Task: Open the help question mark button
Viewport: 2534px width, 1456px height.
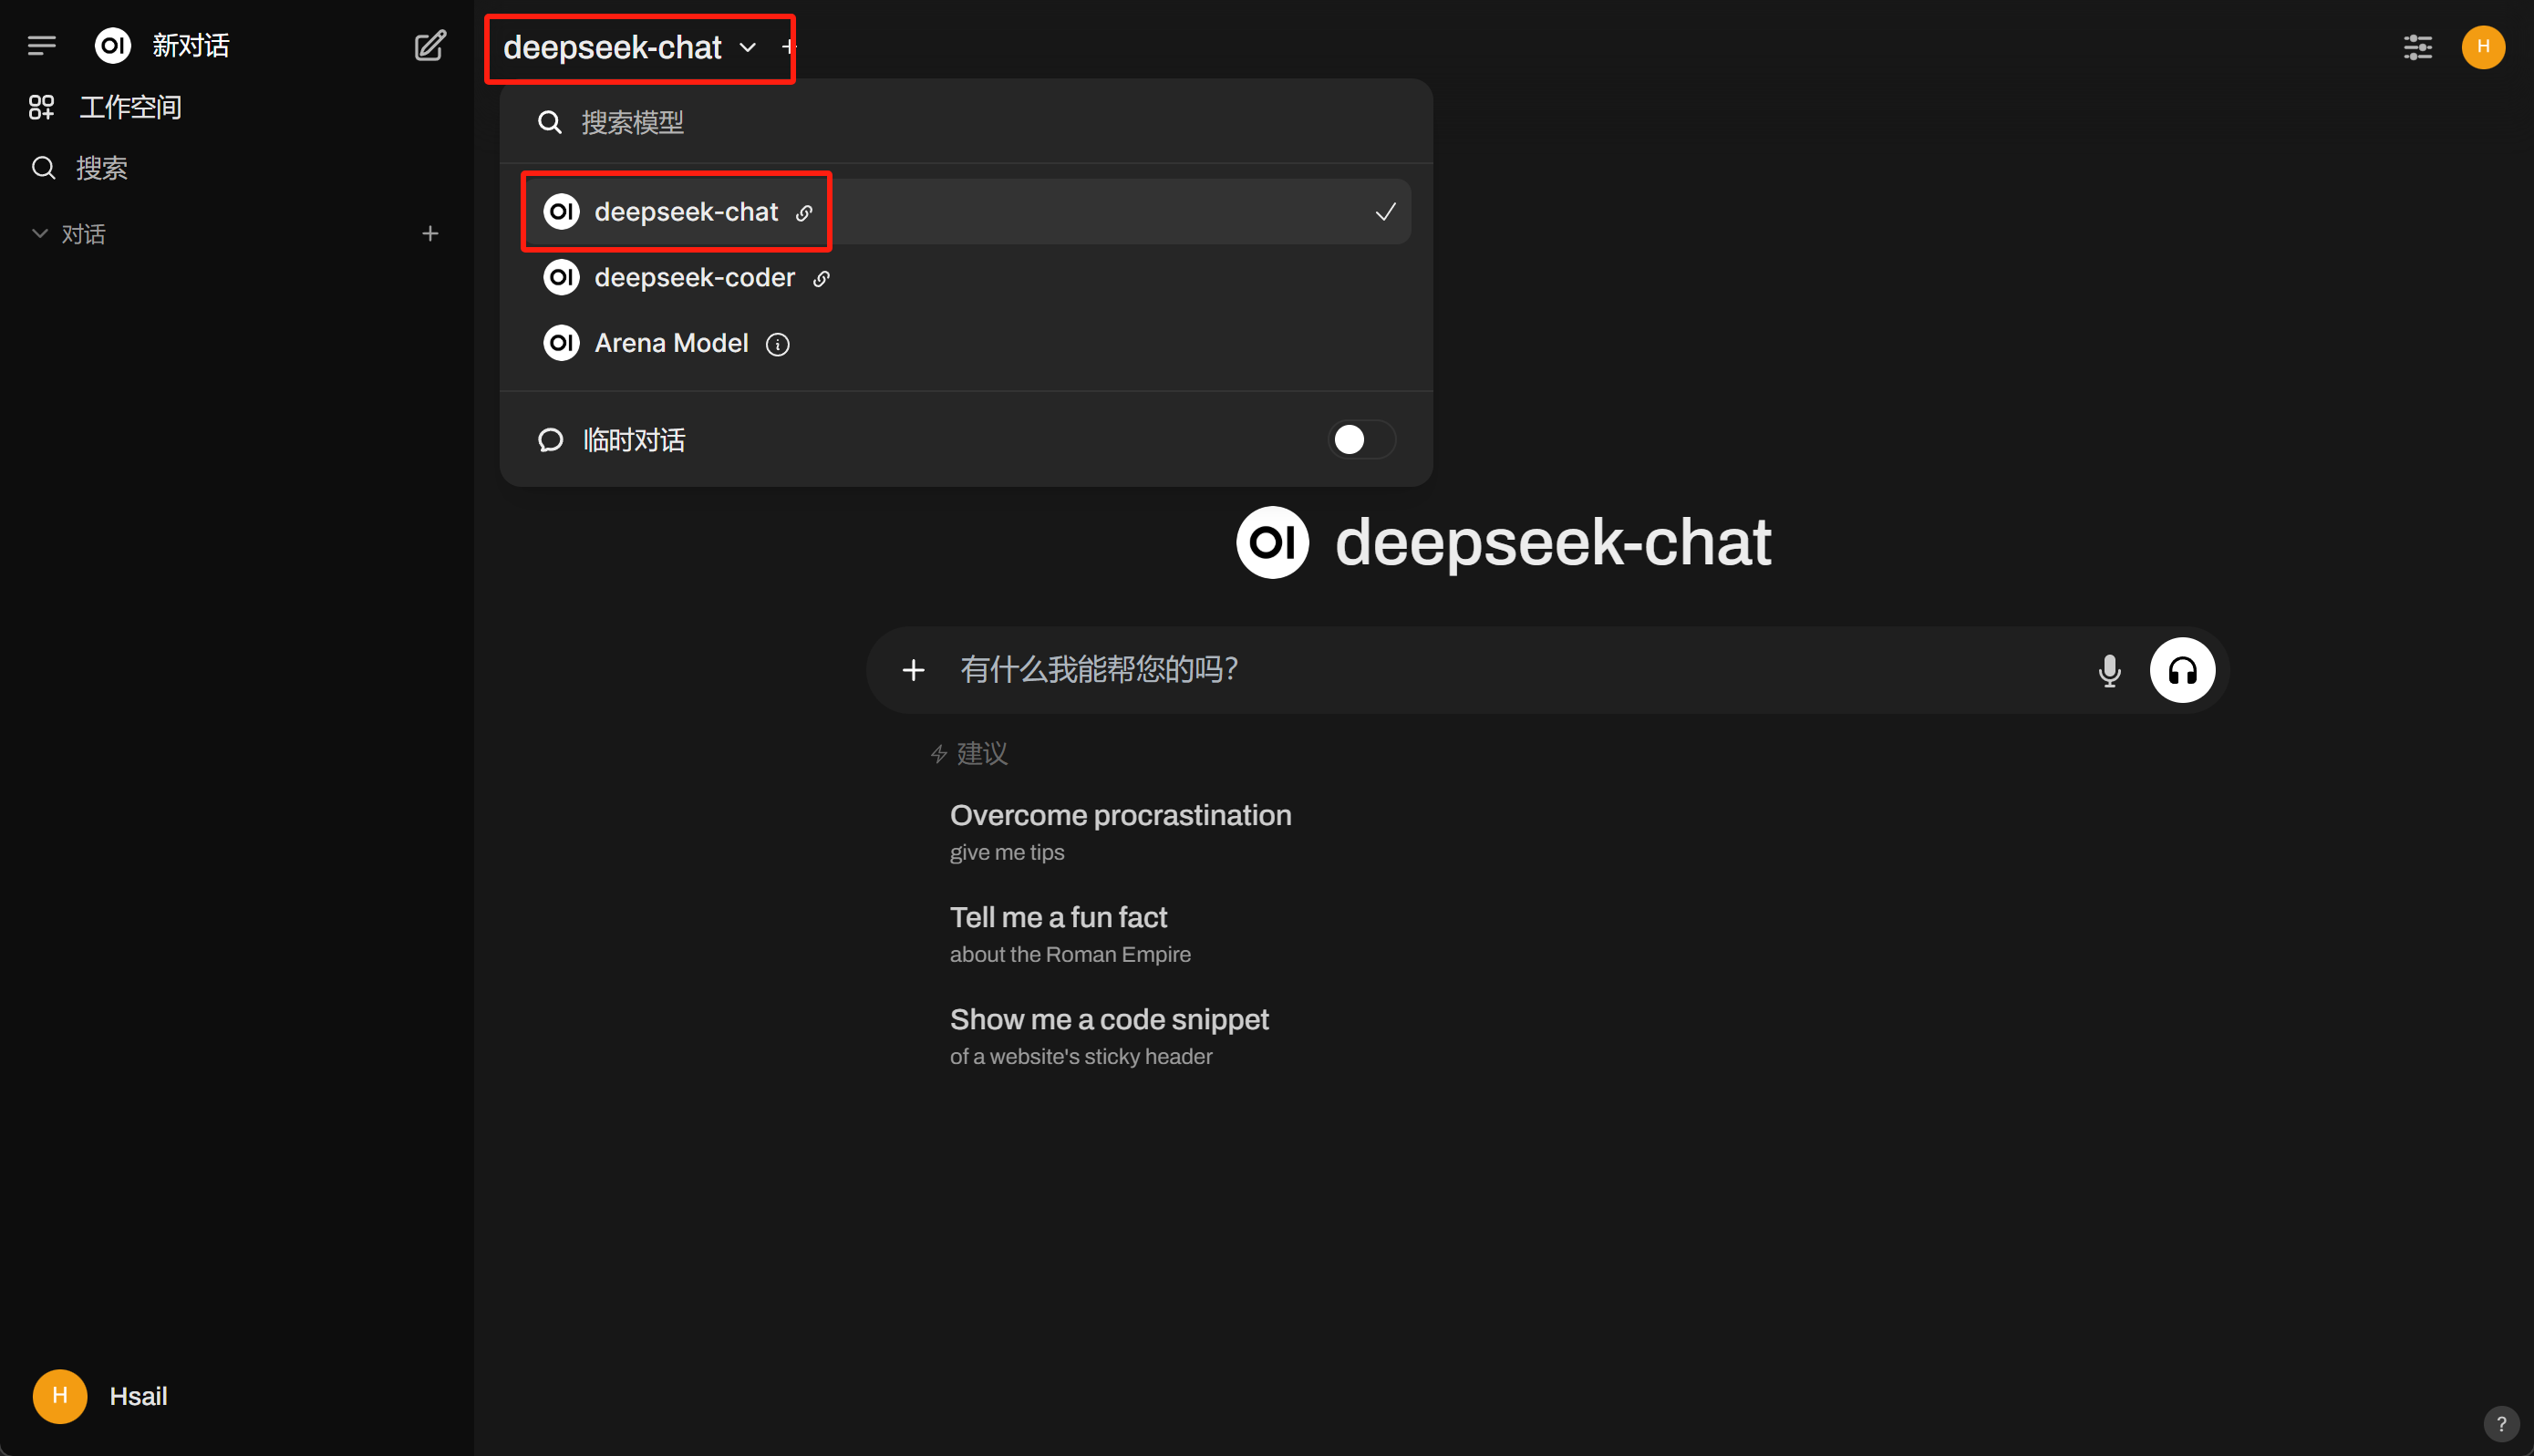Action: (x=2501, y=1423)
